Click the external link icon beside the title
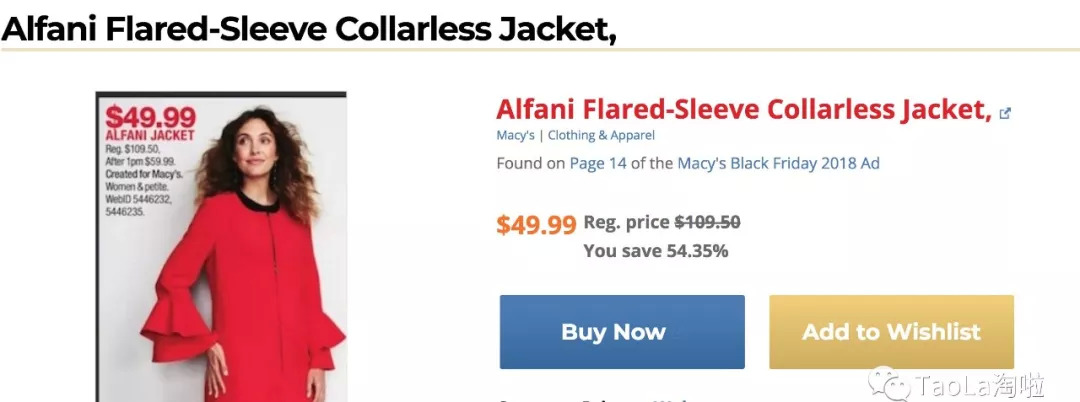This screenshot has width=1080, height=402. point(1005,114)
